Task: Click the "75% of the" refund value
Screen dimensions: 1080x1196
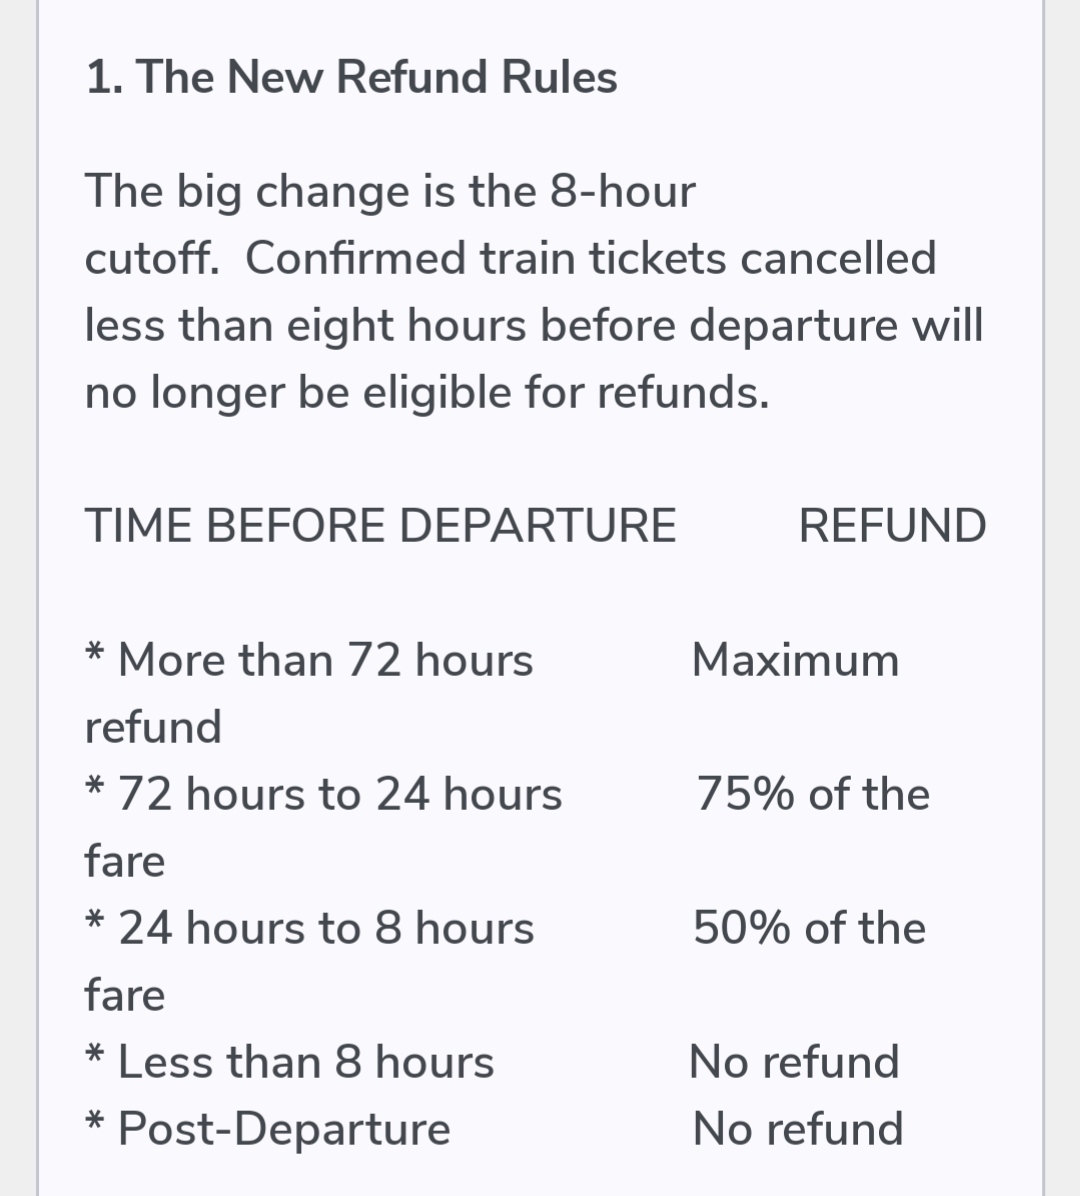Action: coord(813,794)
